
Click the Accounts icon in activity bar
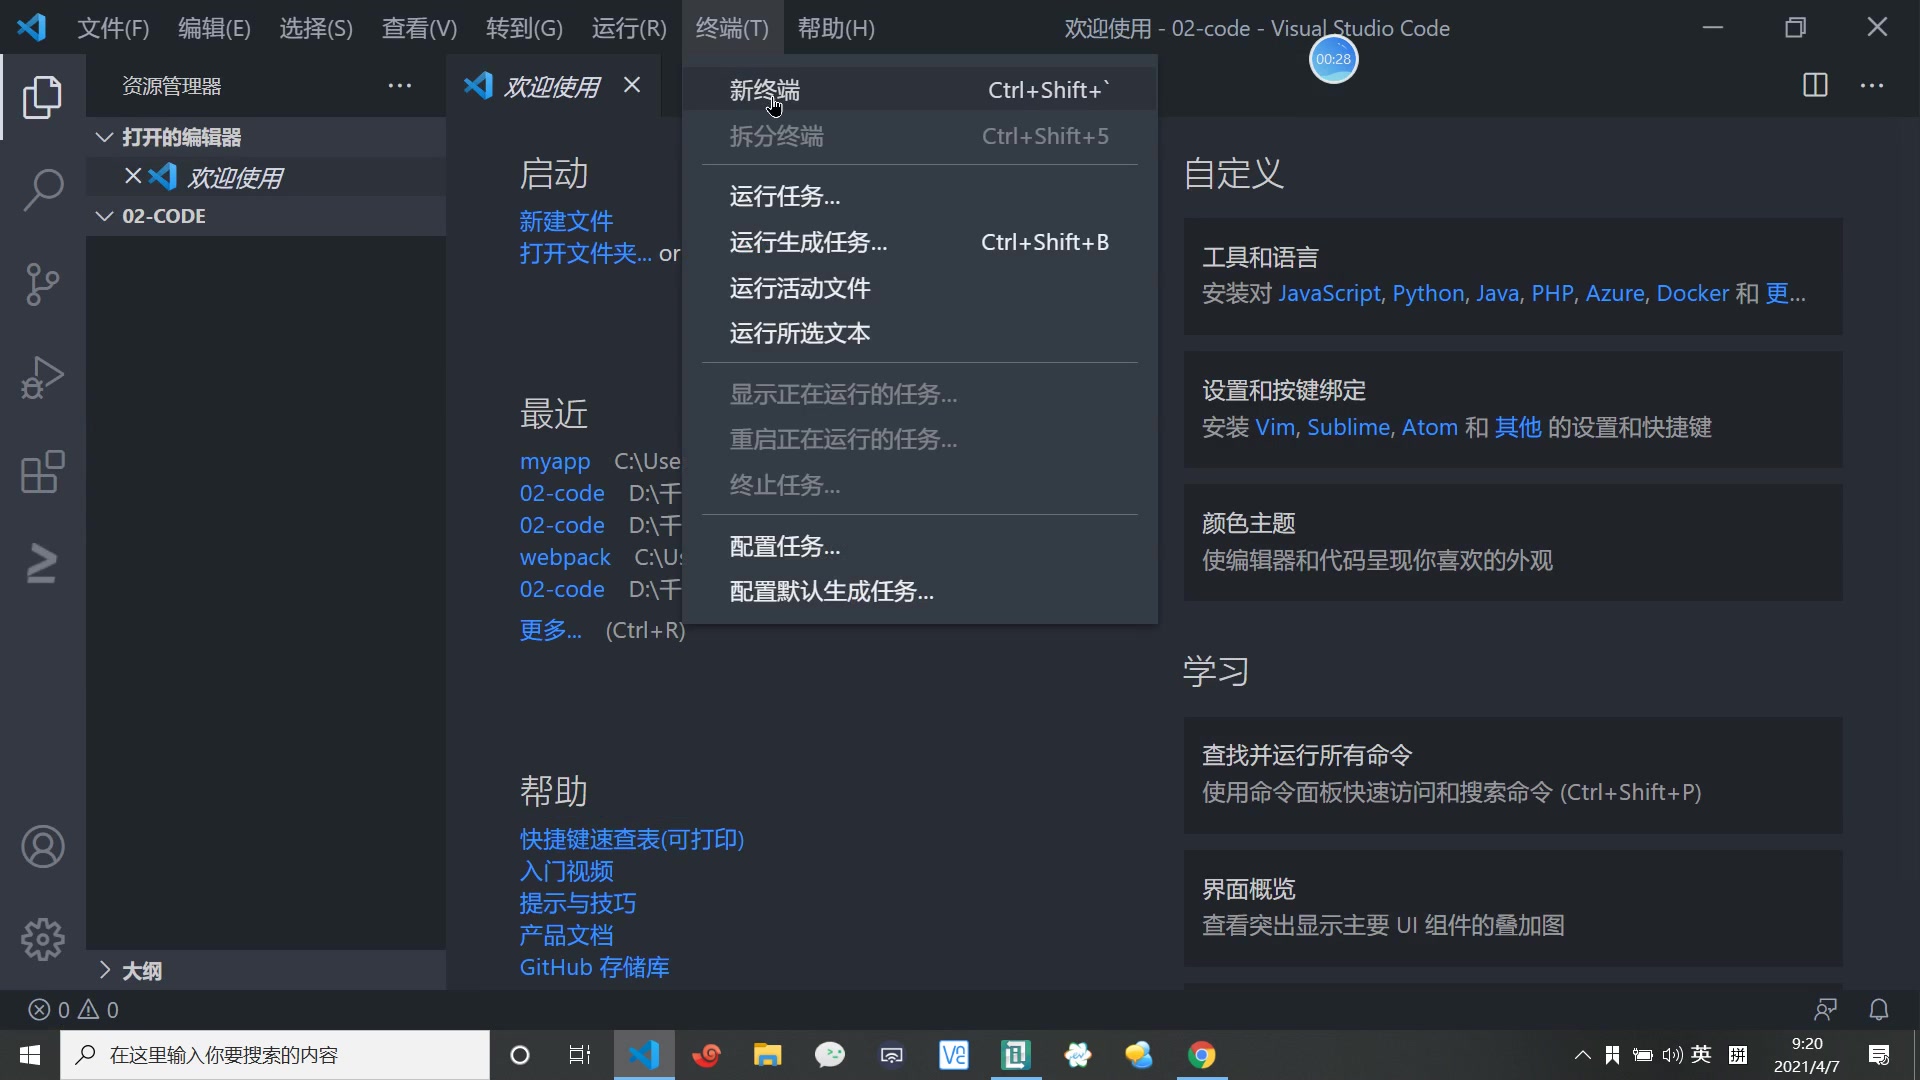coord(42,847)
